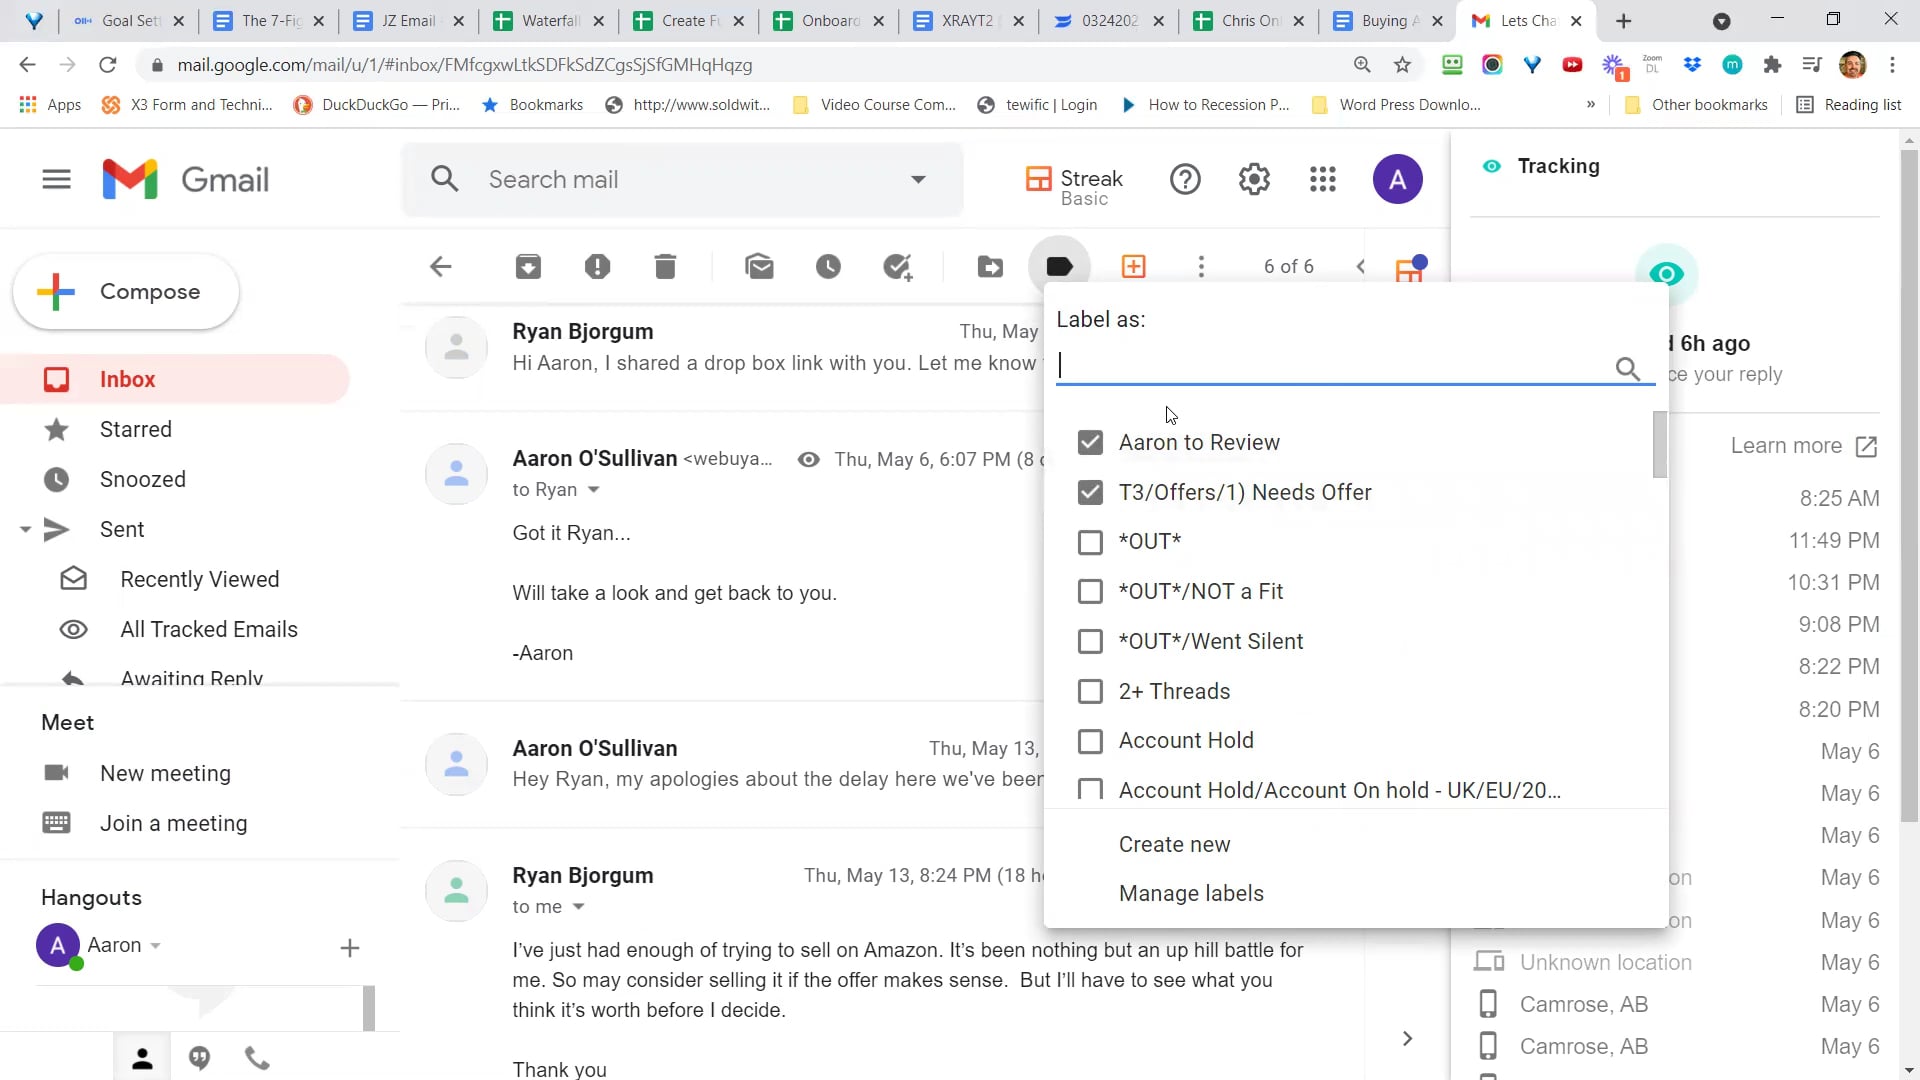Delete the conversation with trash icon

[x=665, y=267]
